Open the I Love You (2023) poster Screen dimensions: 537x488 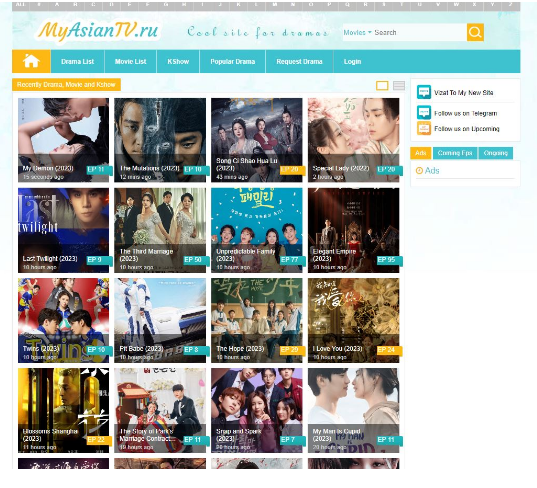(353, 320)
